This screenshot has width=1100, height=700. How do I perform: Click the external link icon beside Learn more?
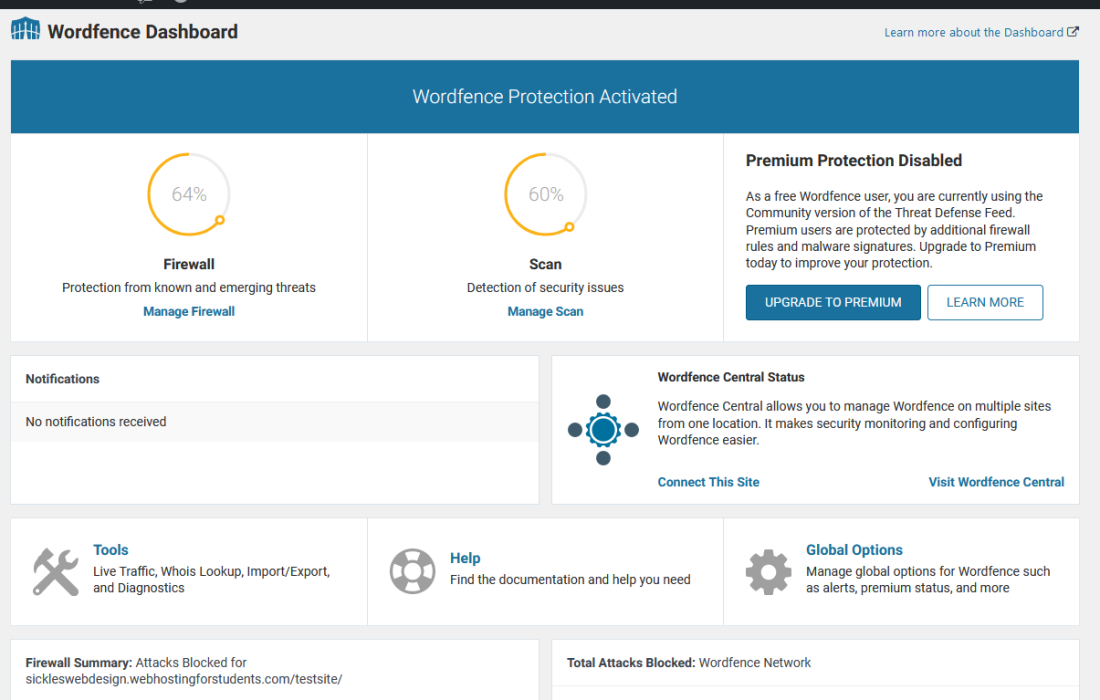click(1073, 32)
